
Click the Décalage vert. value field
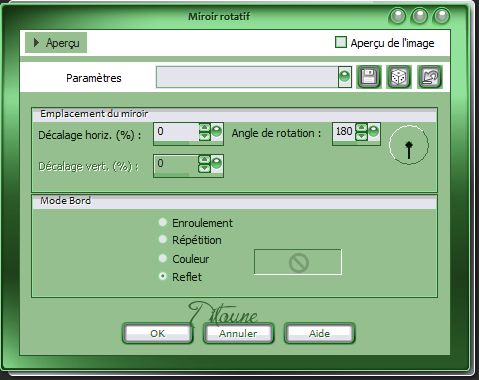click(x=176, y=164)
